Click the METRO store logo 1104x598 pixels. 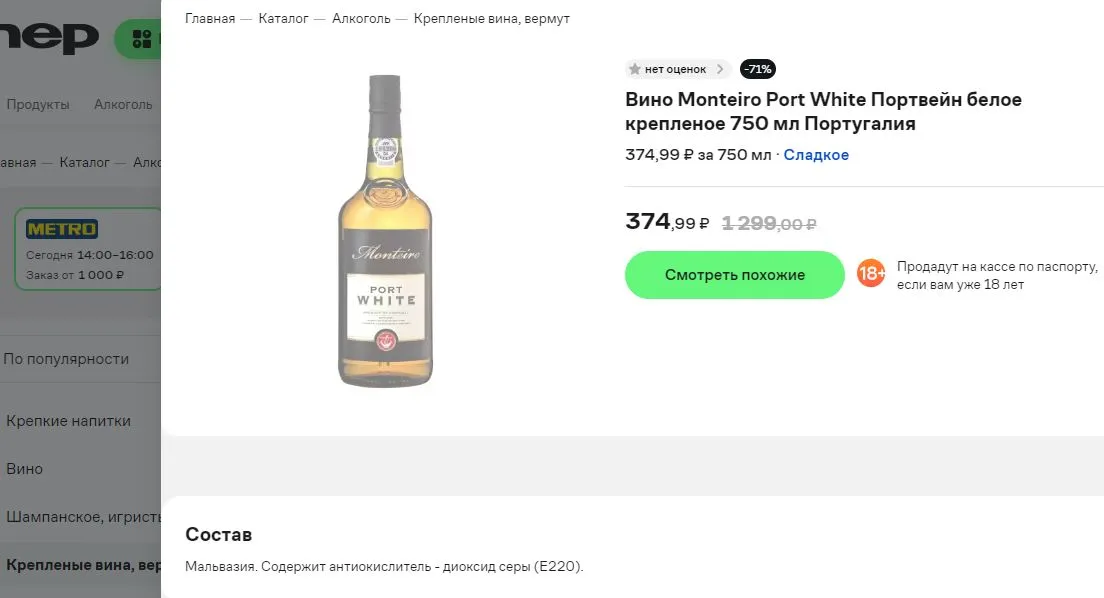pos(62,229)
